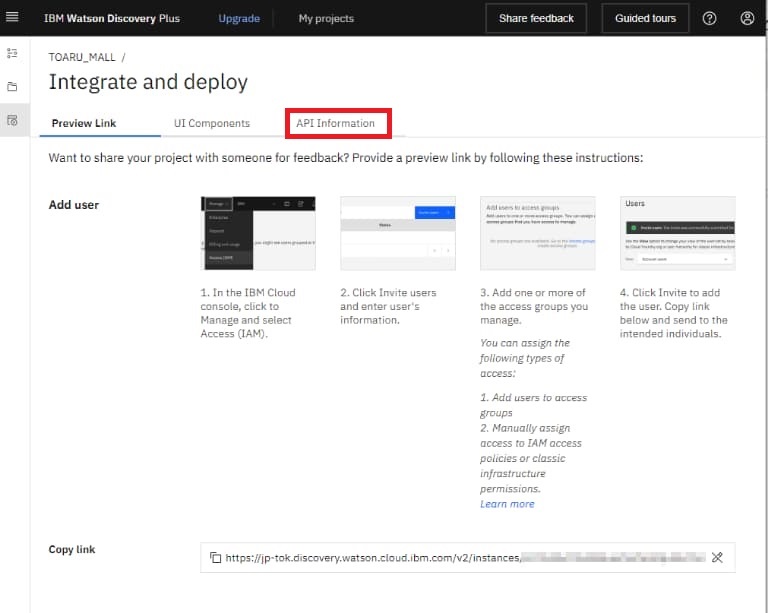Switch to the API Information tab
The height and width of the screenshot is (613, 768).
[x=336, y=123]
